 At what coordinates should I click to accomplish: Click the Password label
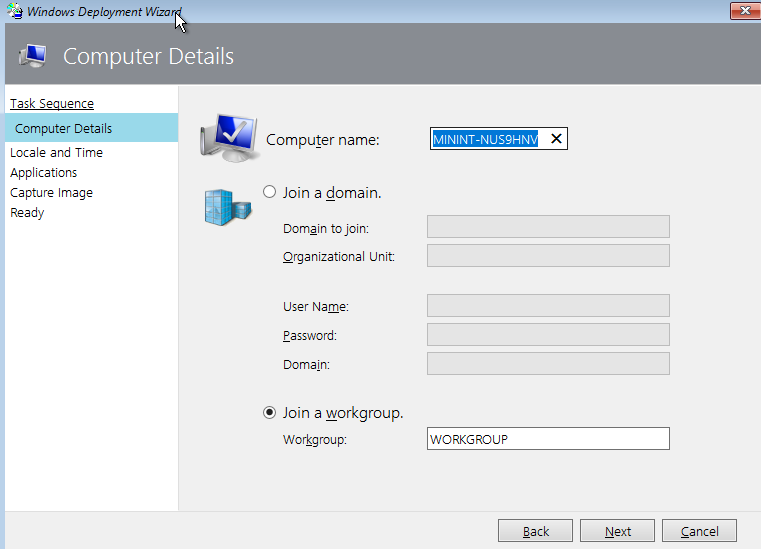(310, 336)
